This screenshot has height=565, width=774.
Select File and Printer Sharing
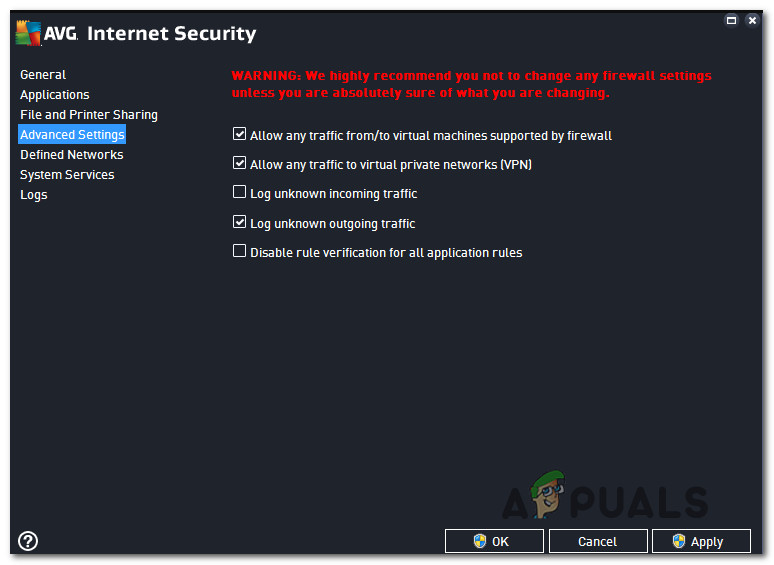pos(89,115)
